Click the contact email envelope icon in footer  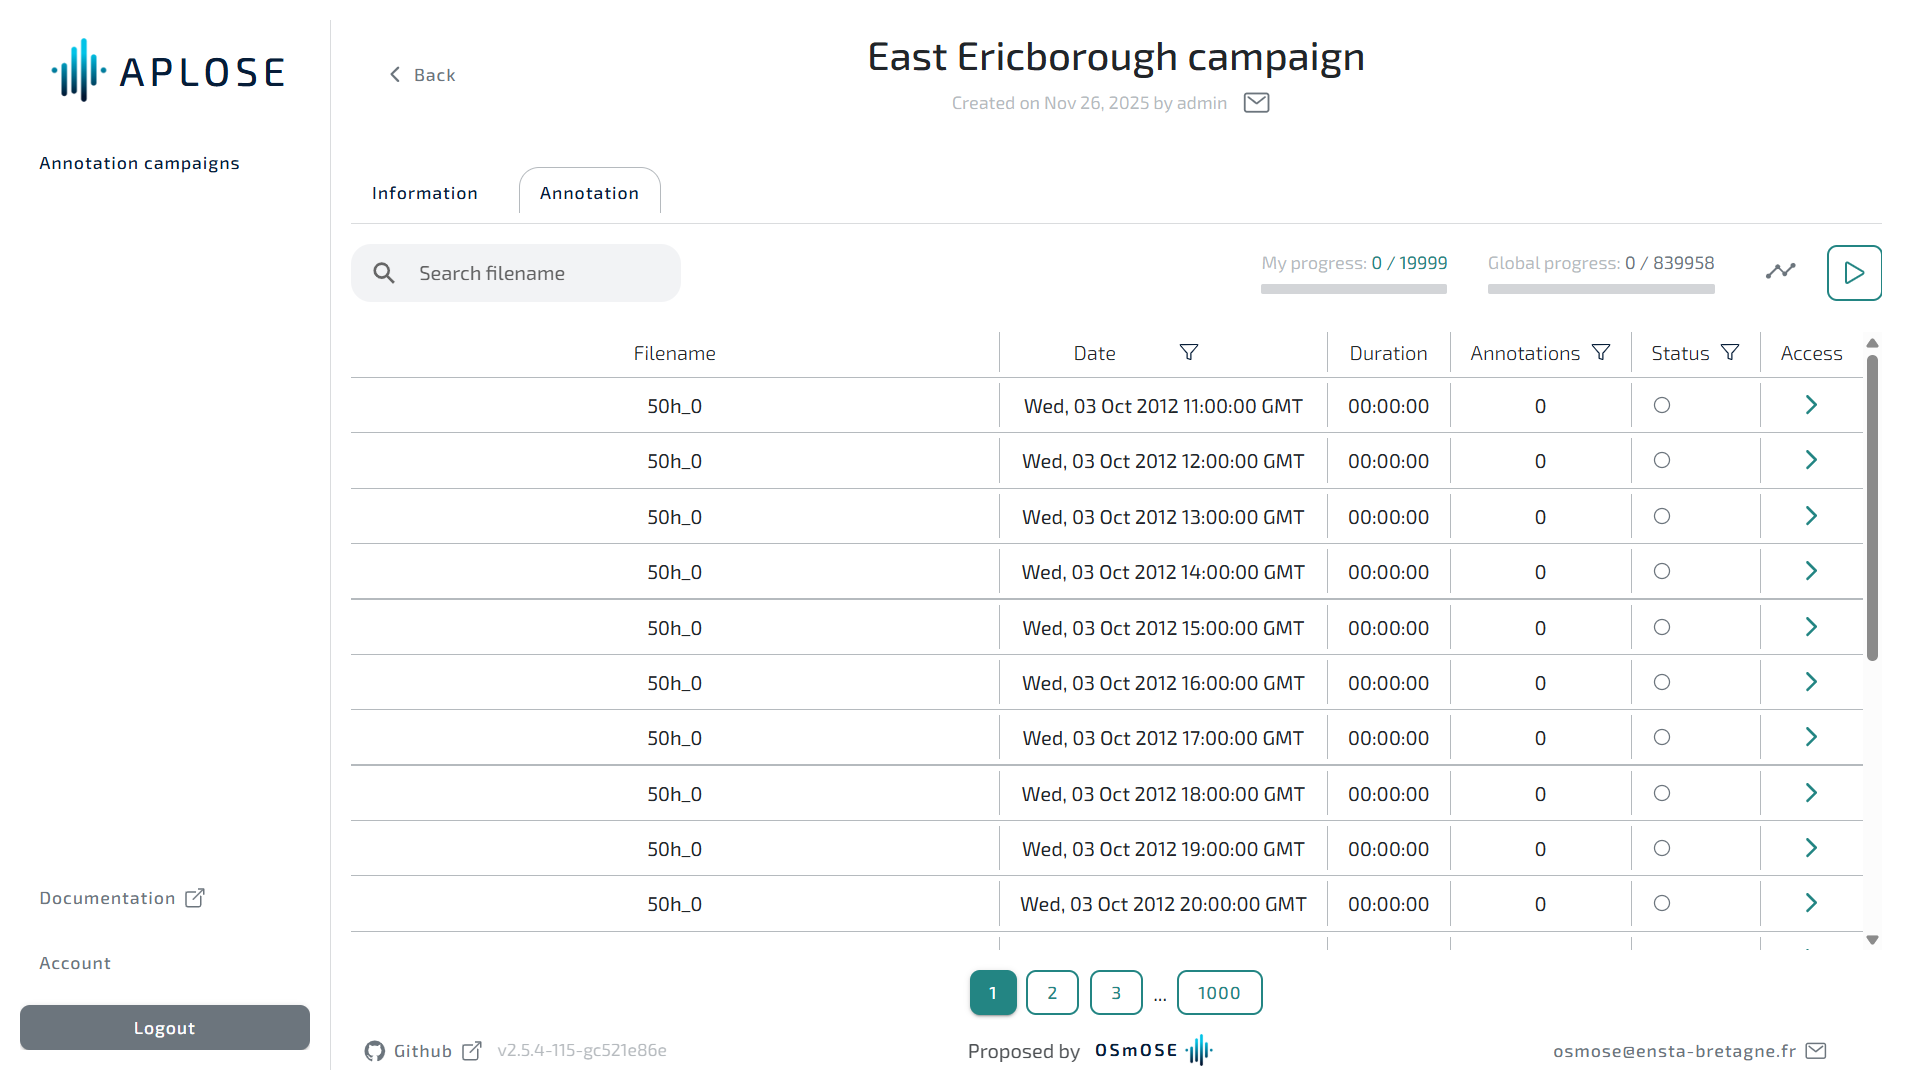pos(1816,1050)
